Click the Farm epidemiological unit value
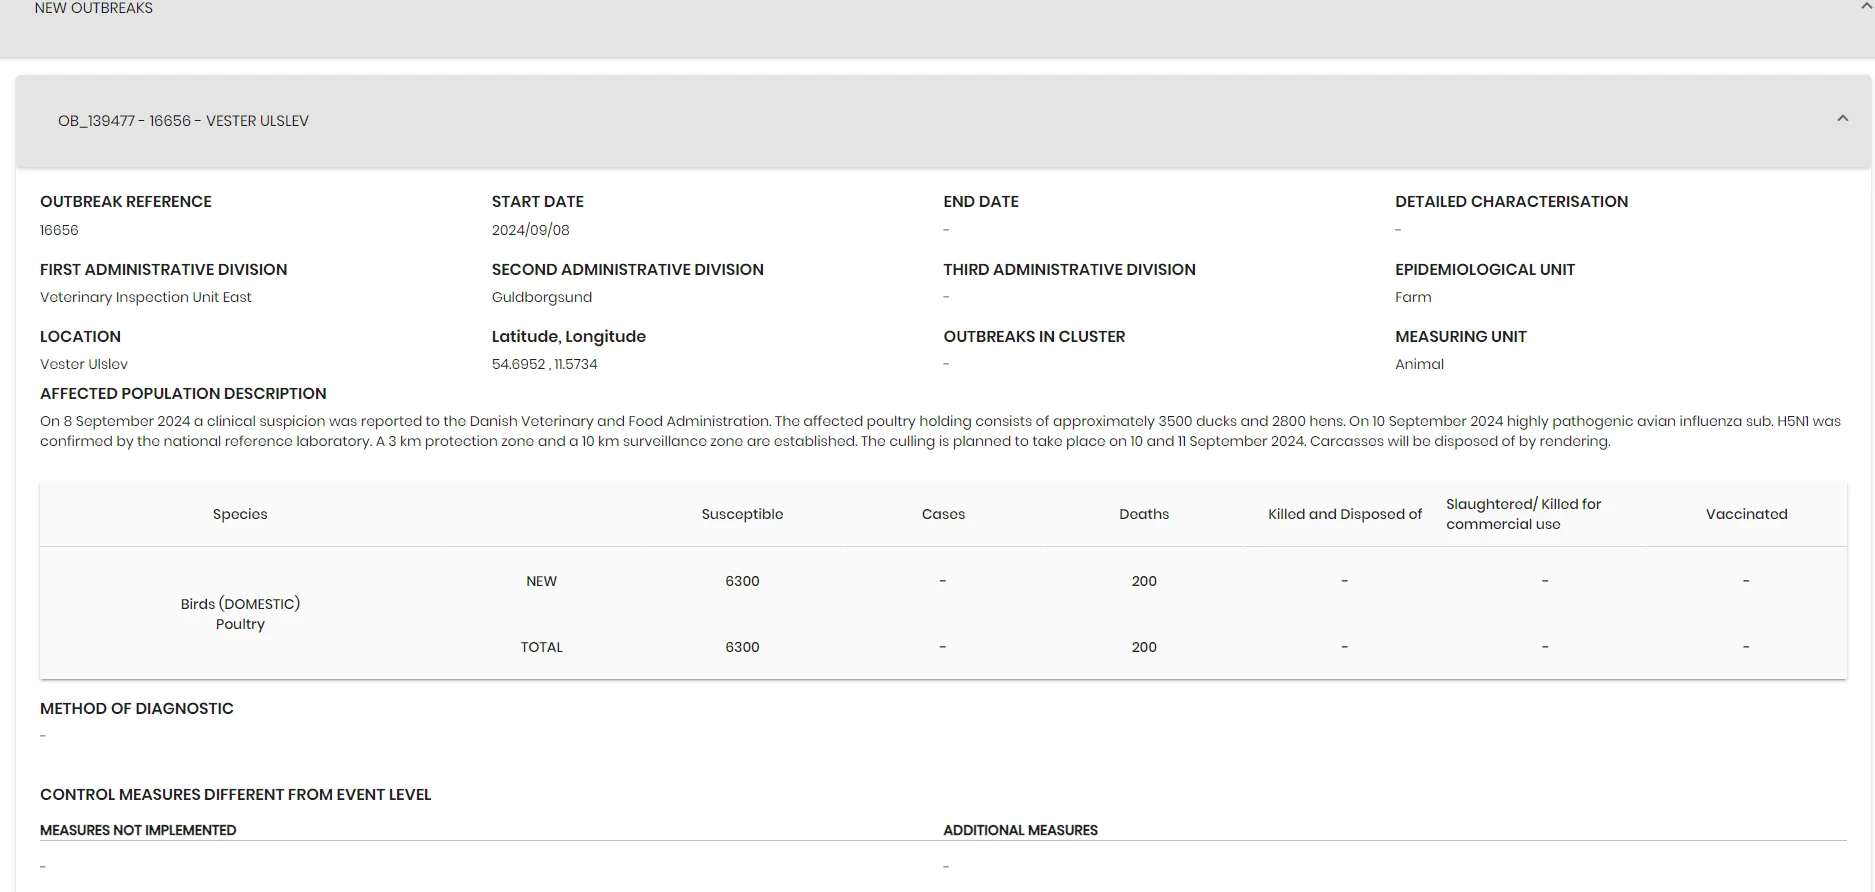This screenshot has height=892, width=1875. pyautogui.click(x=1413, y=297)
